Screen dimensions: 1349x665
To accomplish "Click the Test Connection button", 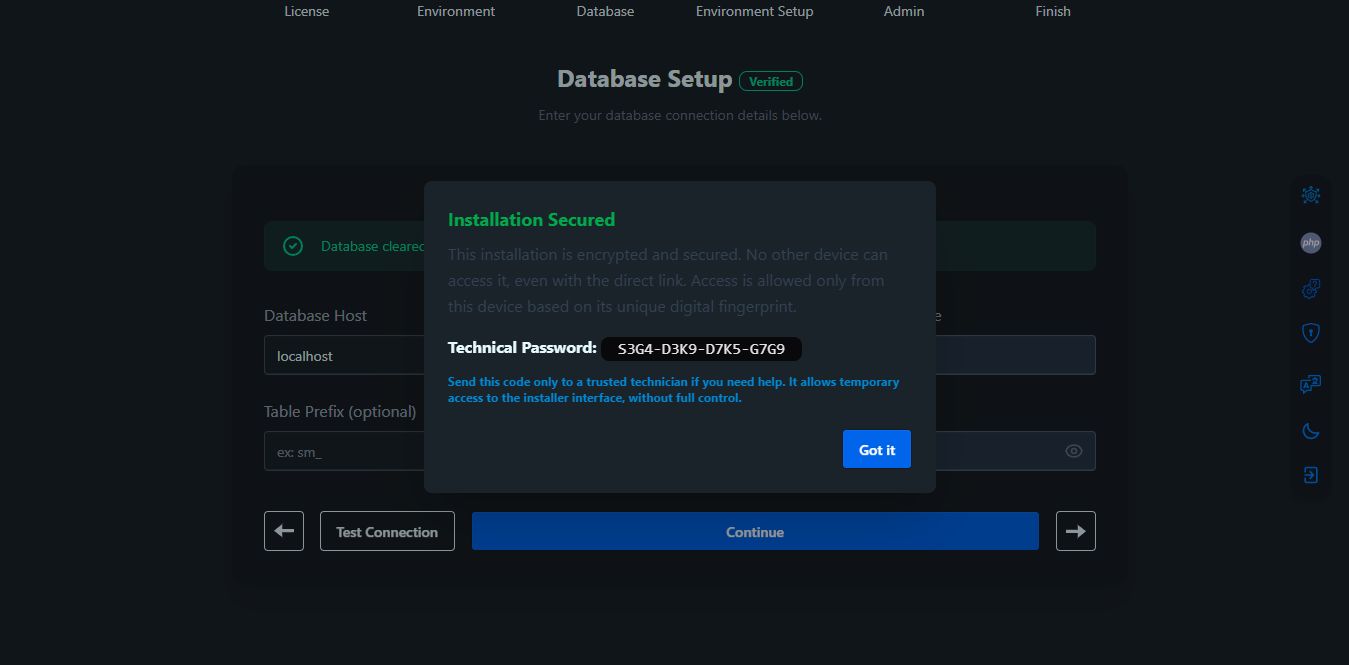I will (x=387, y=531).
